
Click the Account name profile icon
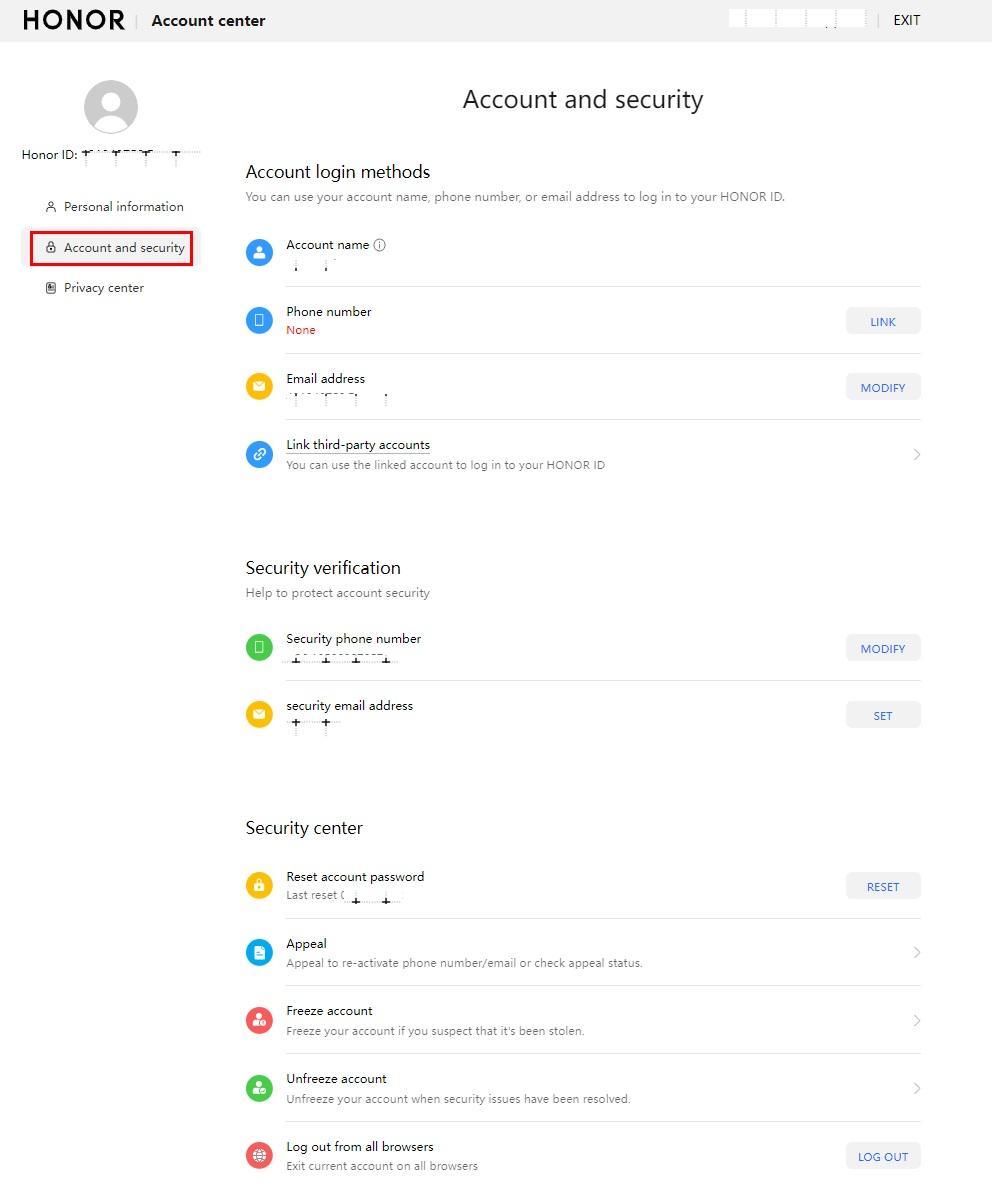(259, 252)
